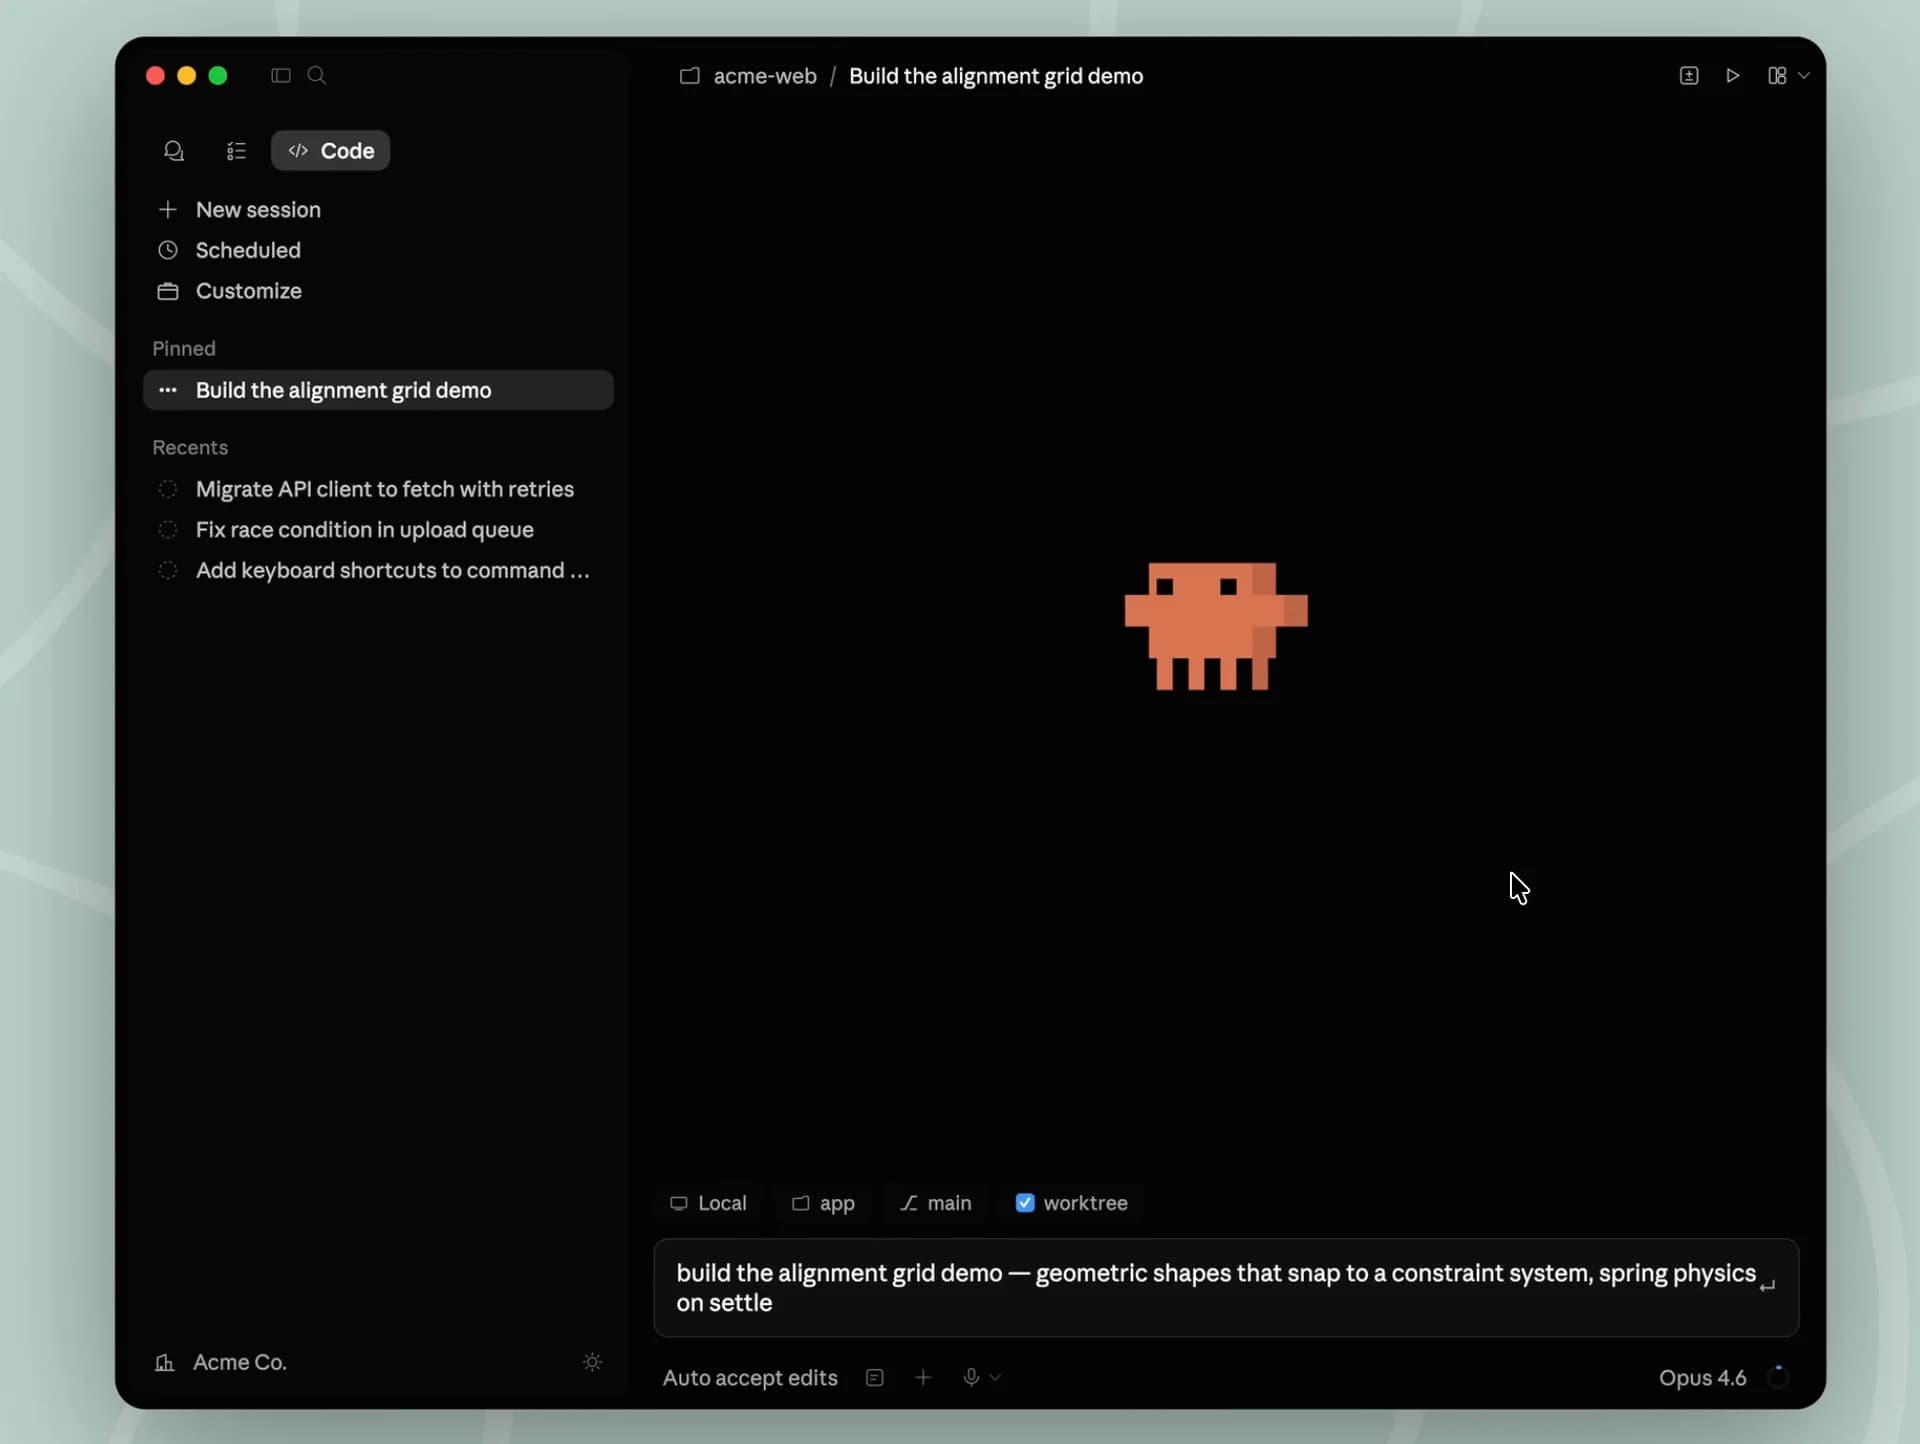Image resolution: width=1920 pixels, height=1444 pixels.
Task: Expand the microphone options chevron
Action: pyautogui.click(x=994, y=1377)
